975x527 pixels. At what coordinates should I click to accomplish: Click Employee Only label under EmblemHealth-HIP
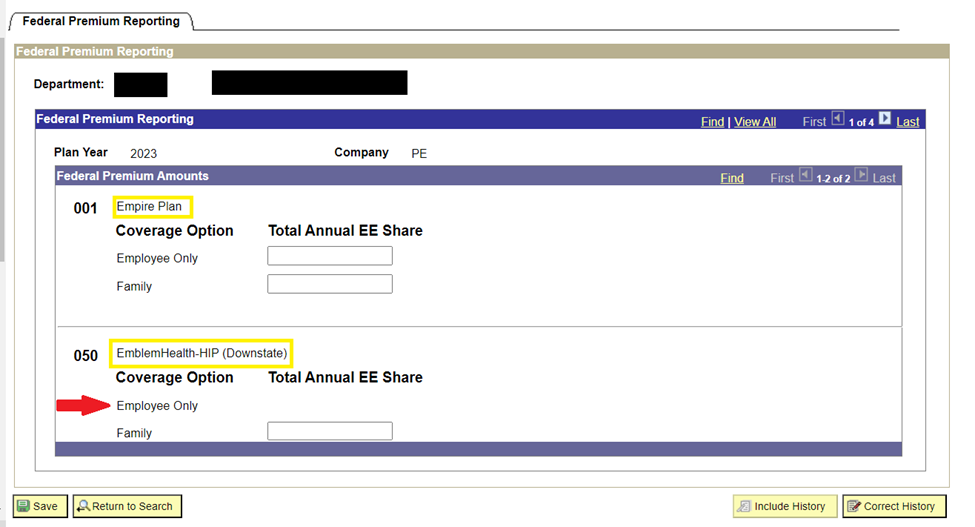coord(157,406)
